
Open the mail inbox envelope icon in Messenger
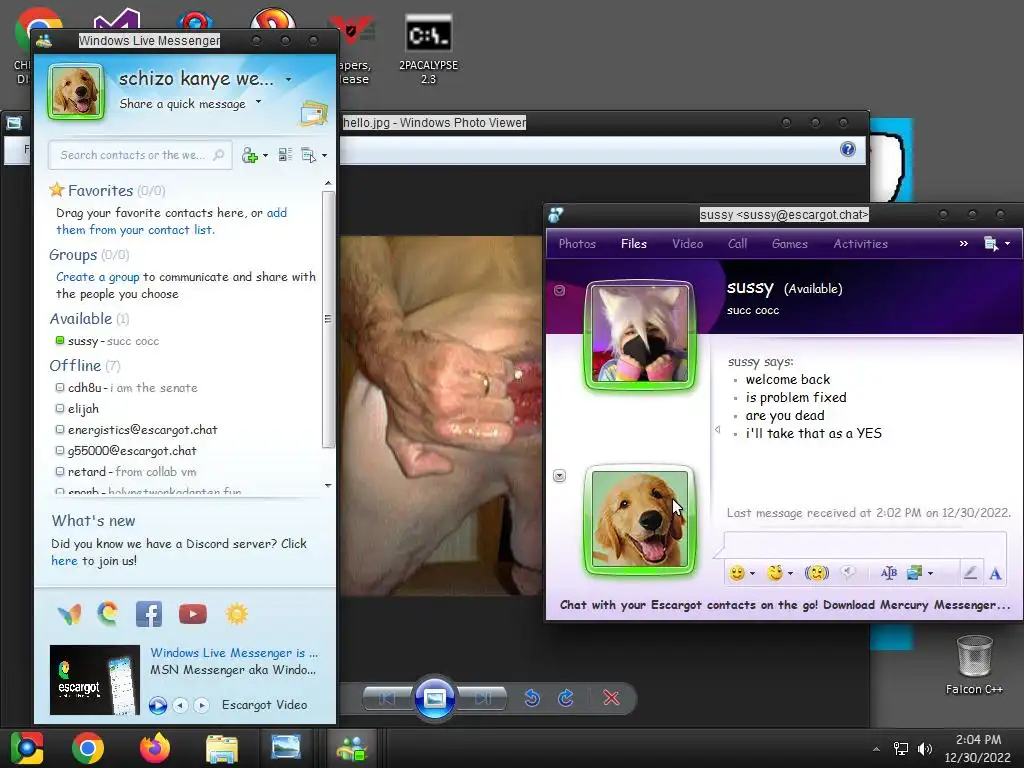coord(313,114)
